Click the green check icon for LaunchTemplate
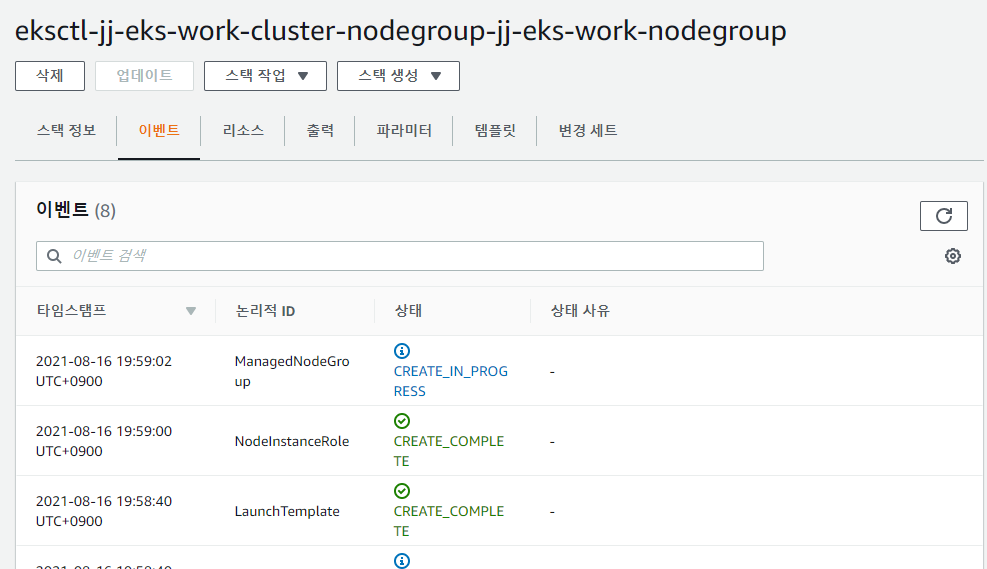 [402, 490]
